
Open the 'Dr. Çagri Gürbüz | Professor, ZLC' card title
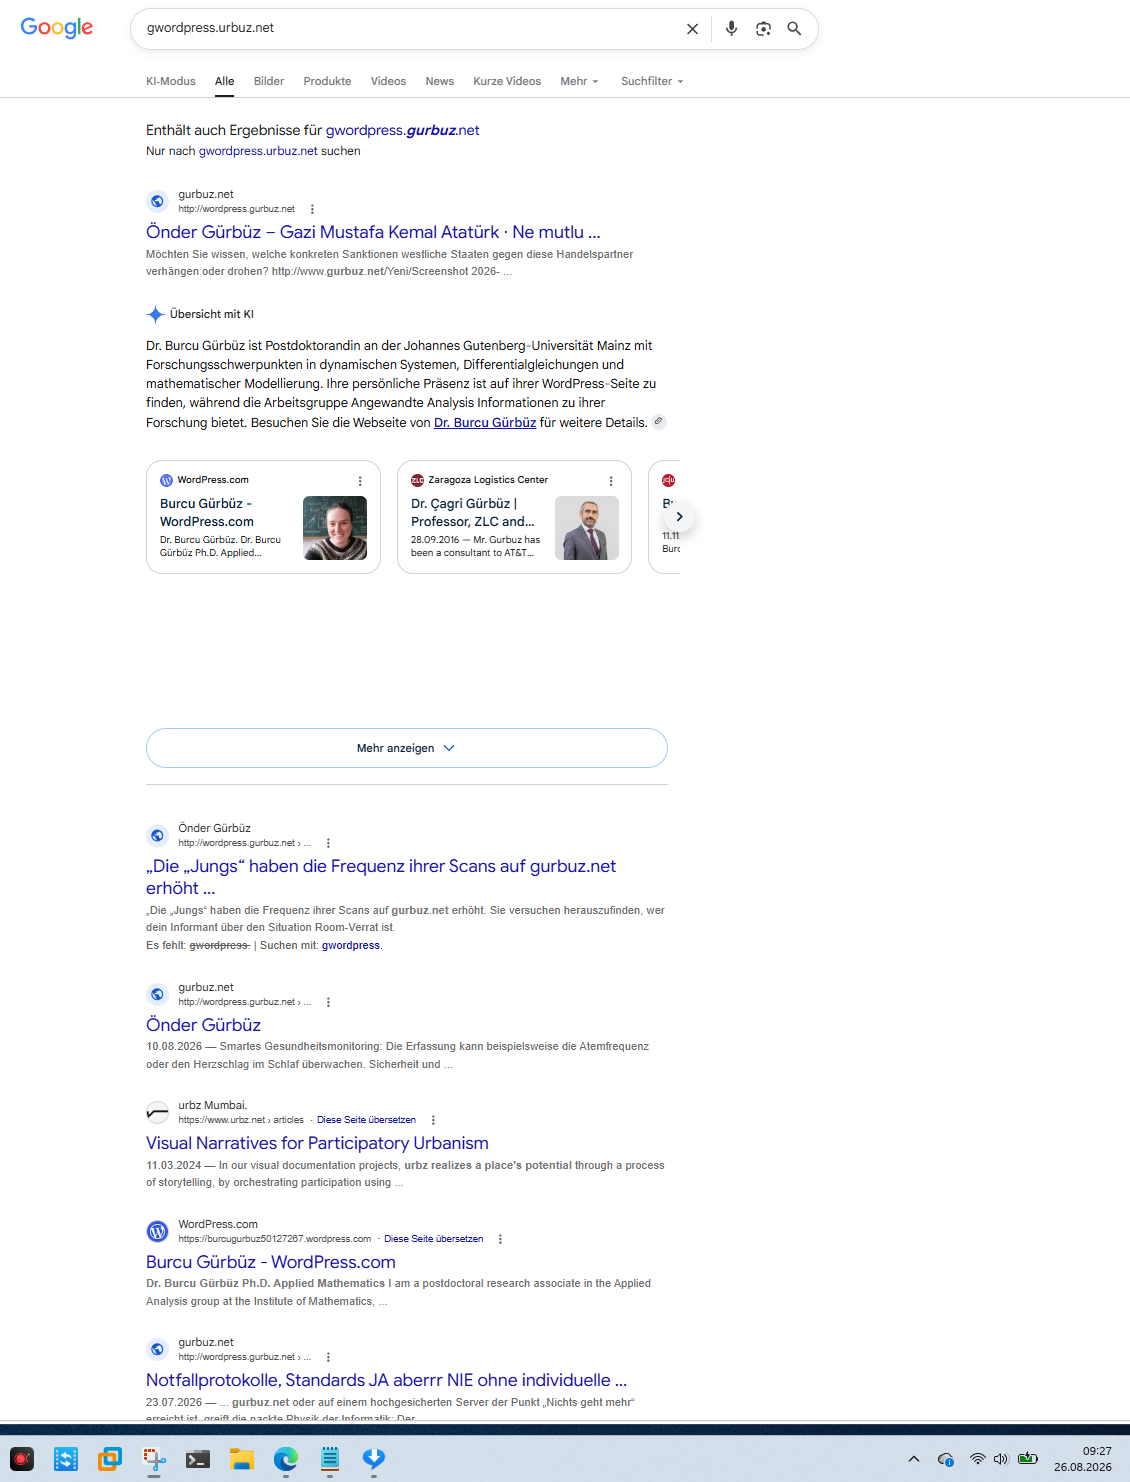(473, 513)
